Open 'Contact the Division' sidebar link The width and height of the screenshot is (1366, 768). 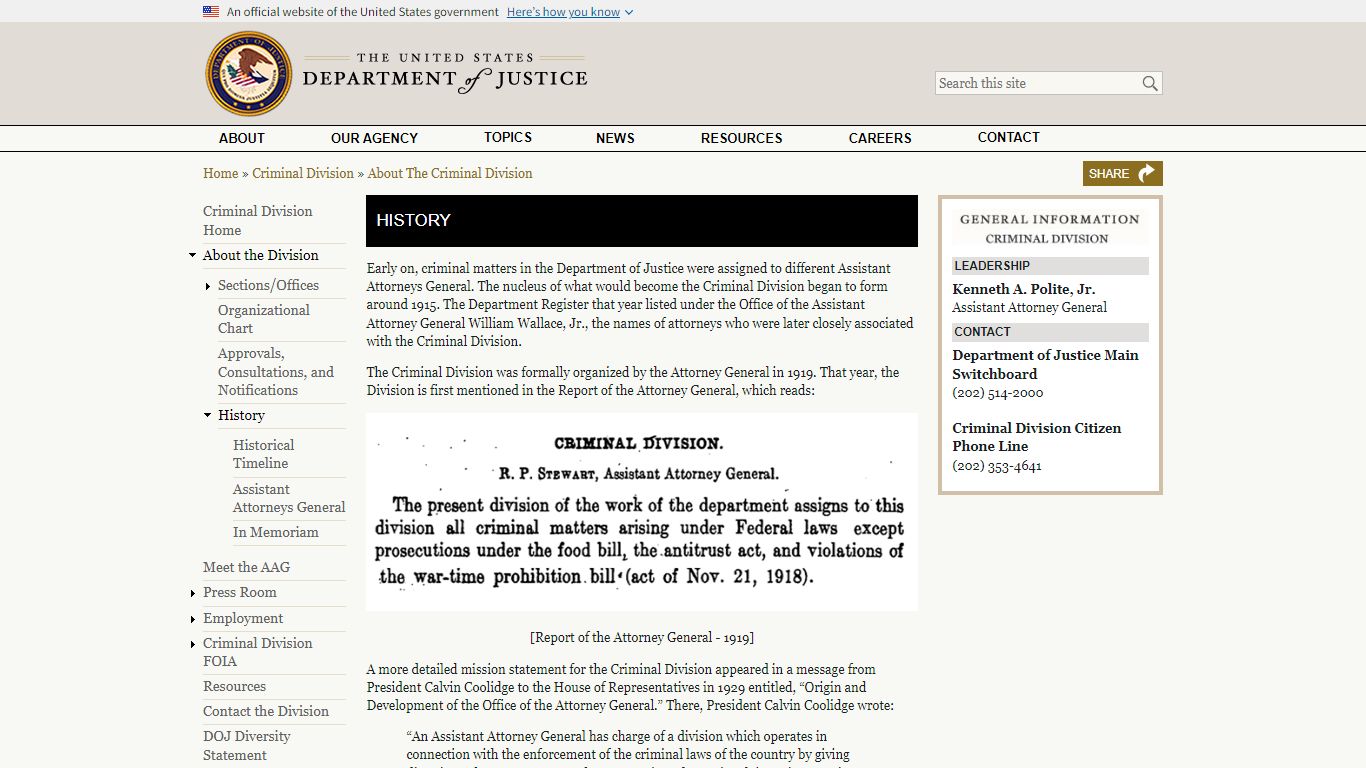[x=266, y=711]
